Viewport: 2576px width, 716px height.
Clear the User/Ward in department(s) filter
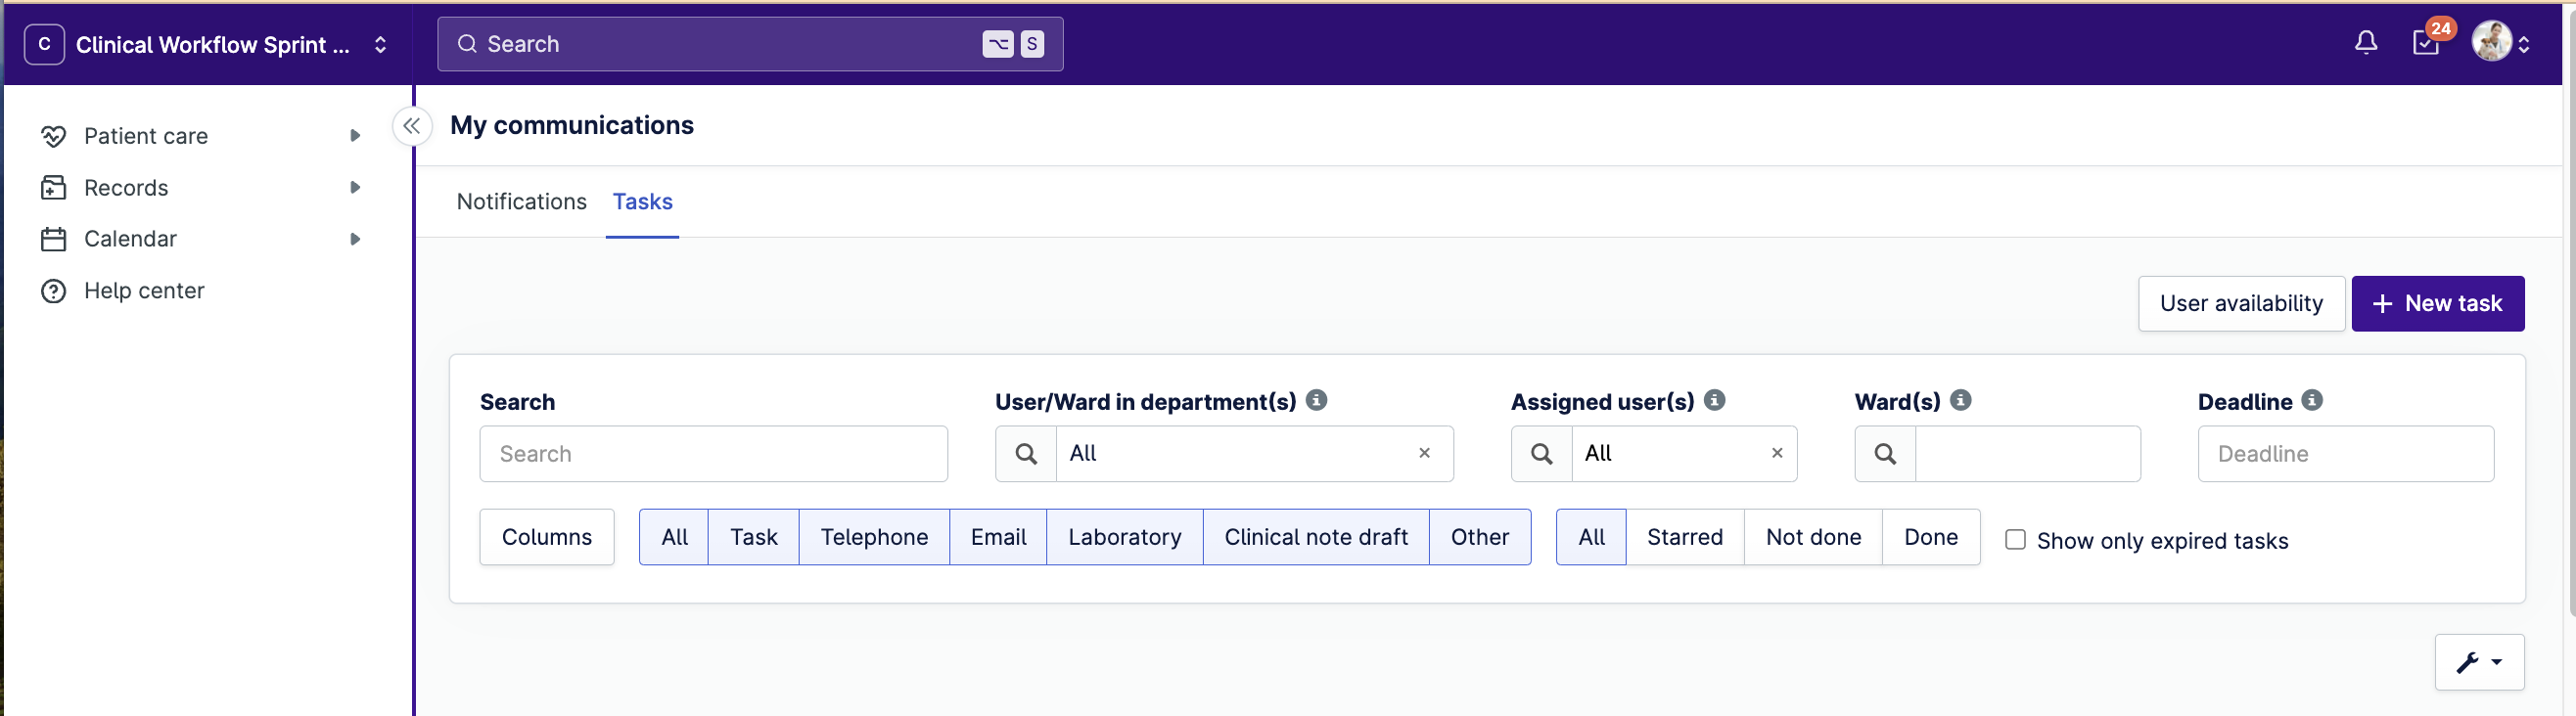tap(1424, 453)
